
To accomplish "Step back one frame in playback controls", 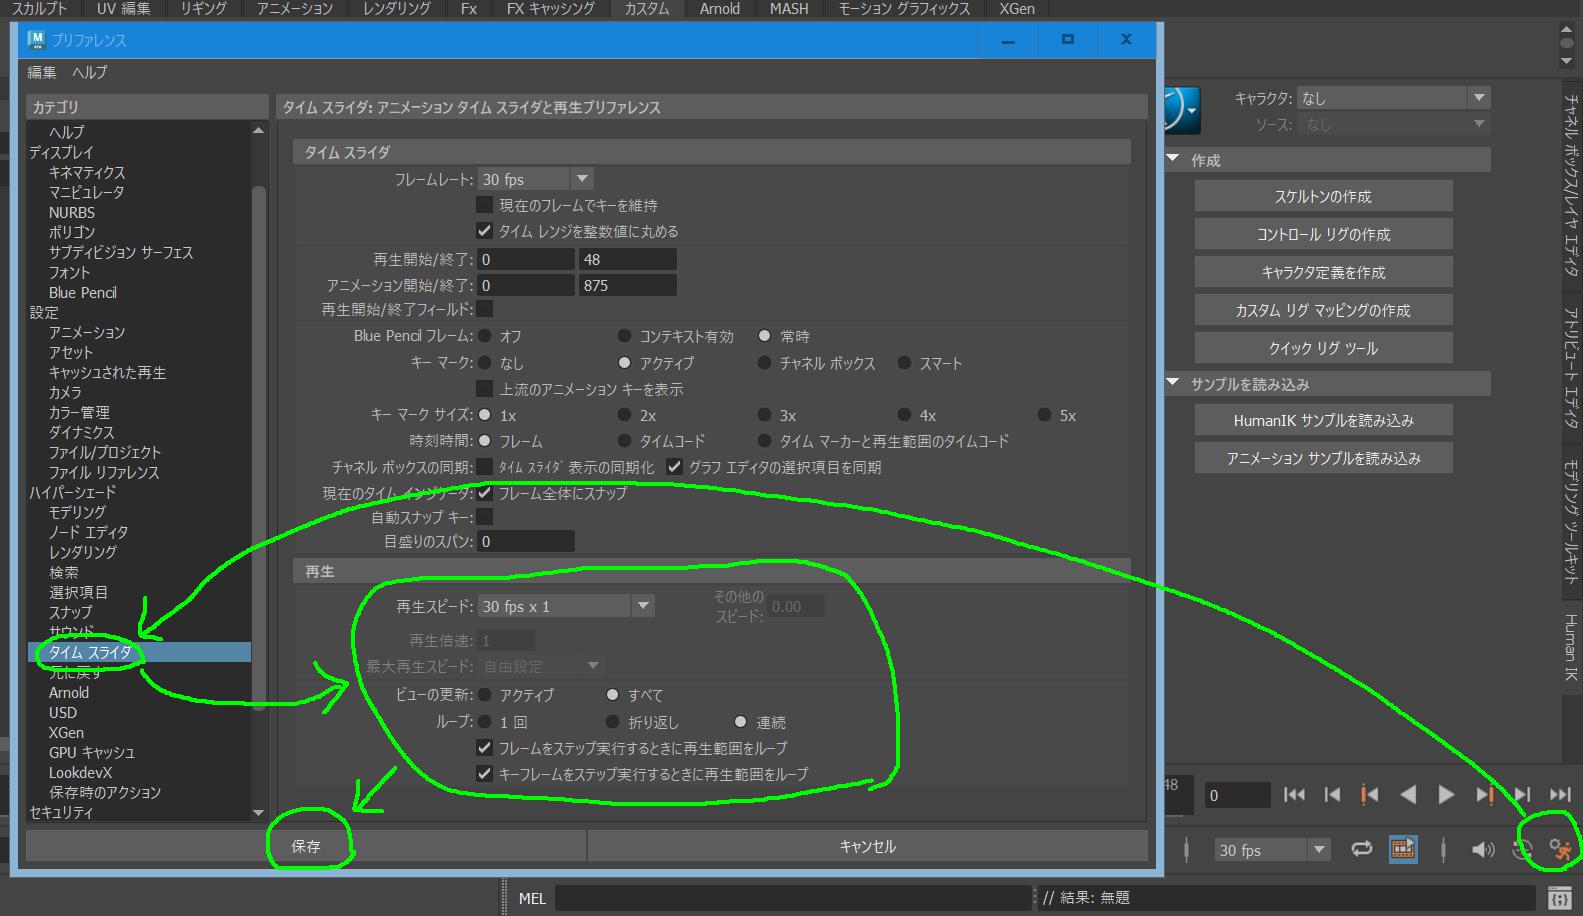I will tap(1332, 795).
